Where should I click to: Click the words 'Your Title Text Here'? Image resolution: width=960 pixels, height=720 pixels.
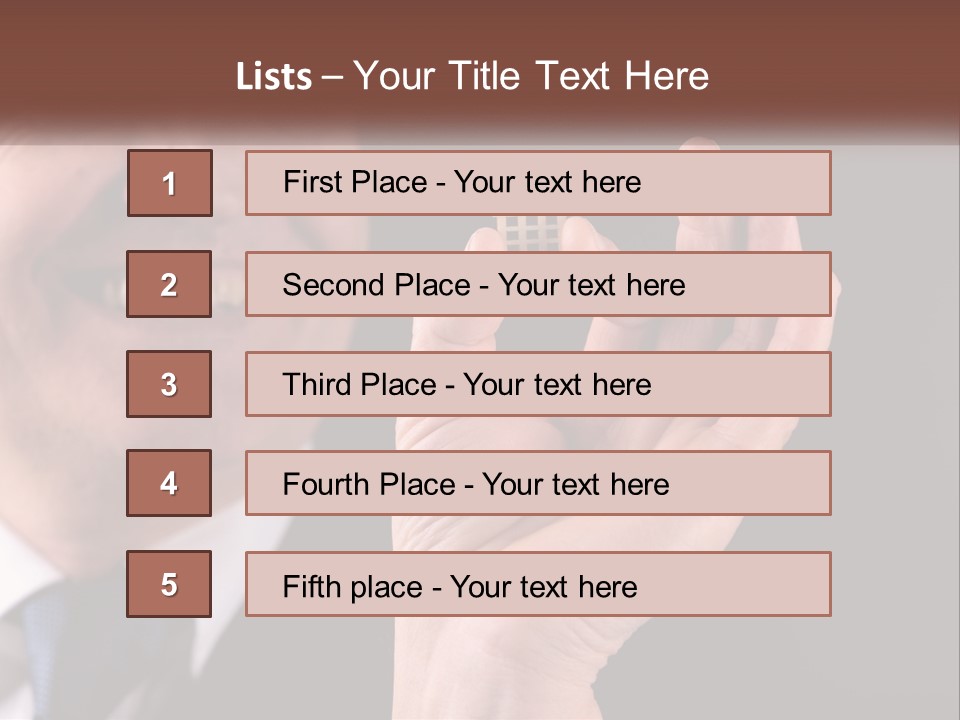(531, 76)
